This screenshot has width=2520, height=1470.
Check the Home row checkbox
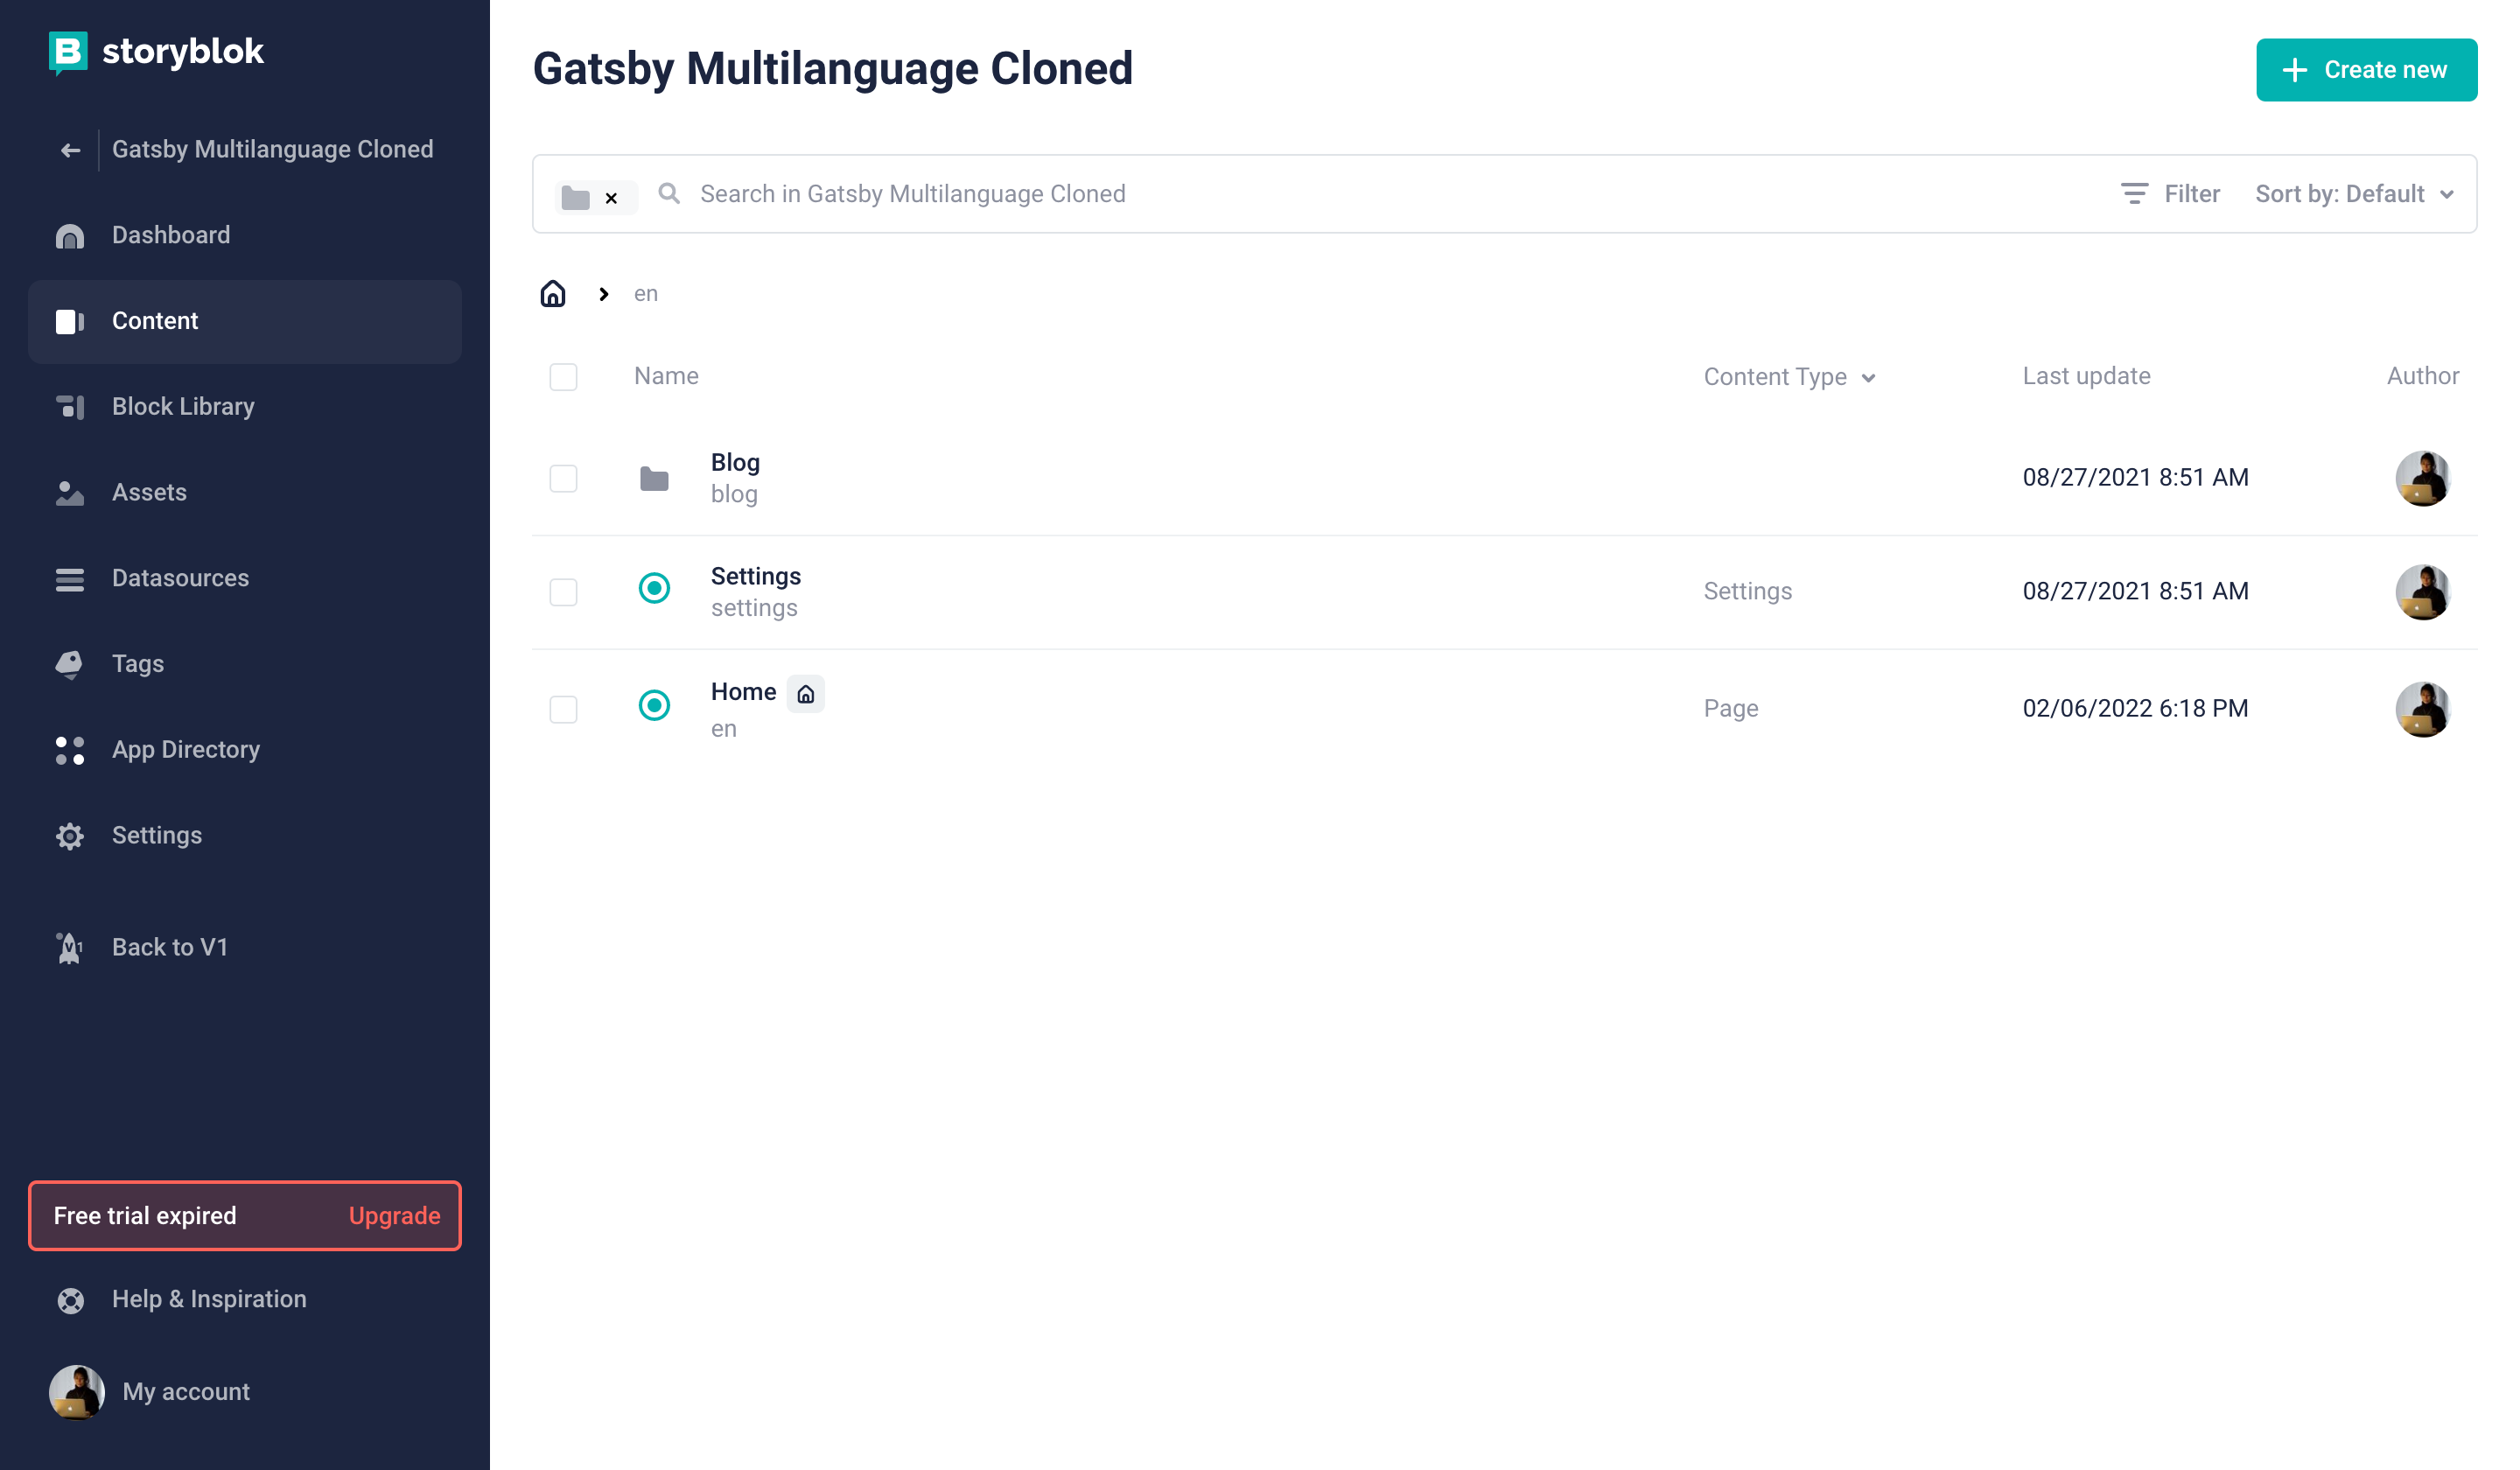click(x=564, y=710)
